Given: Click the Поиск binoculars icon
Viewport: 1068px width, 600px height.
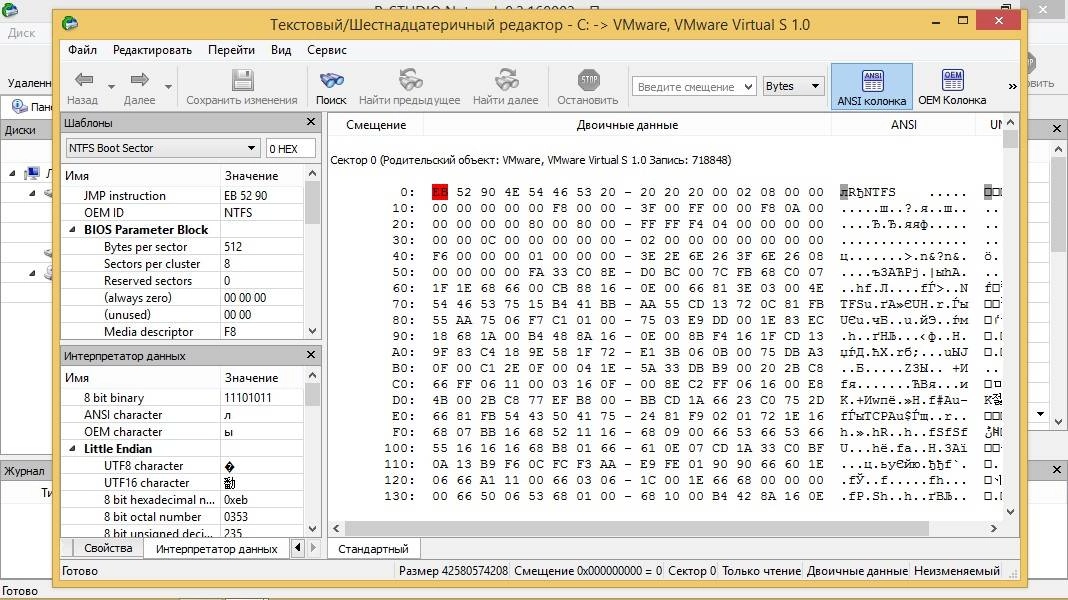Looking at the screenshot, I should tap(331, 80).
